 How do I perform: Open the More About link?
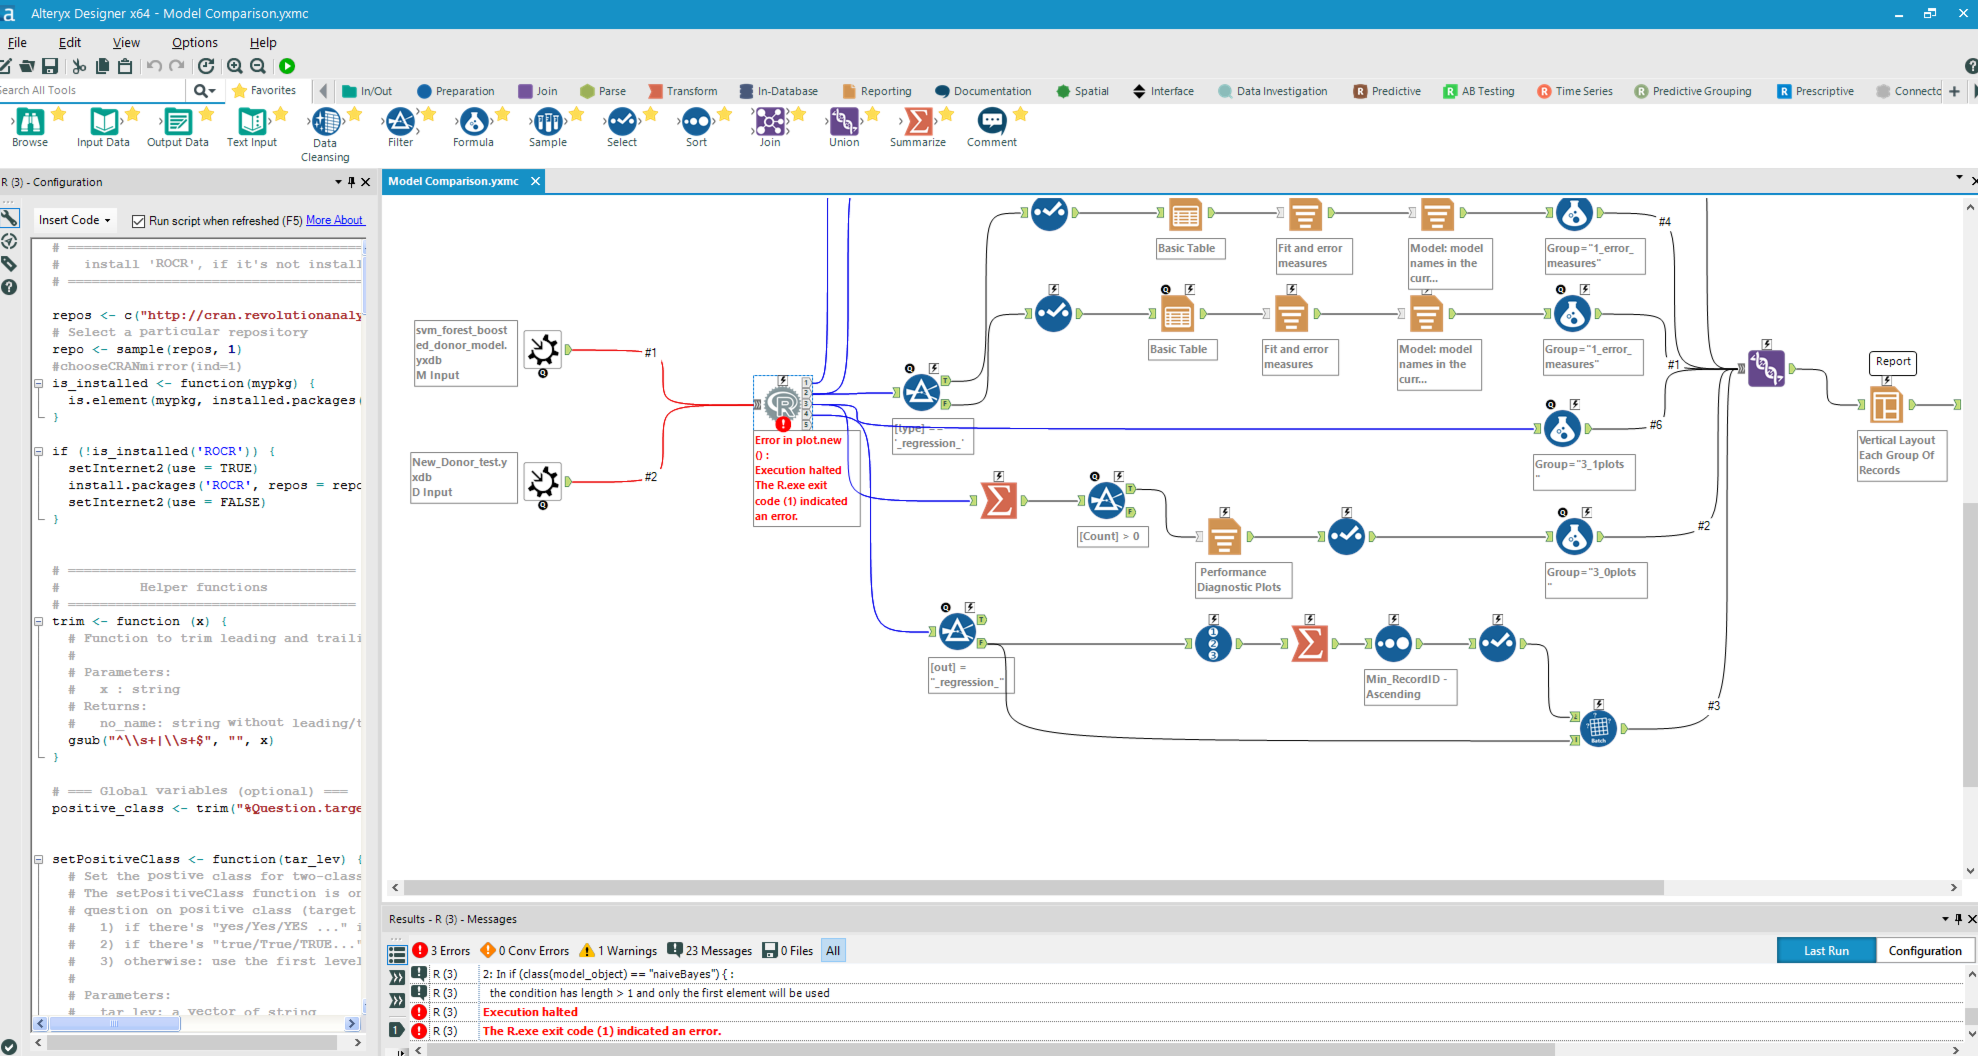tap(335, 220)
